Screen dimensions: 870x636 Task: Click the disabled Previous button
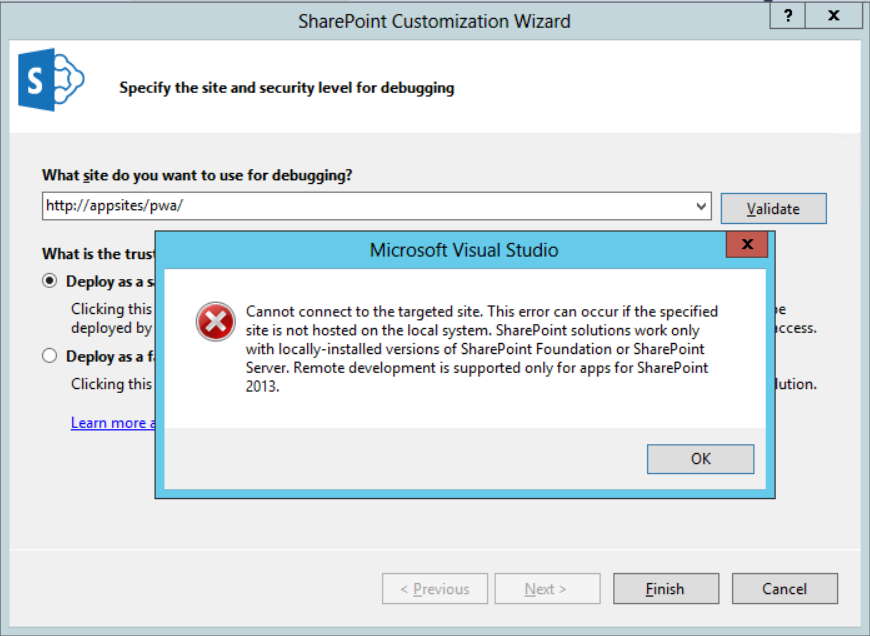435,589
